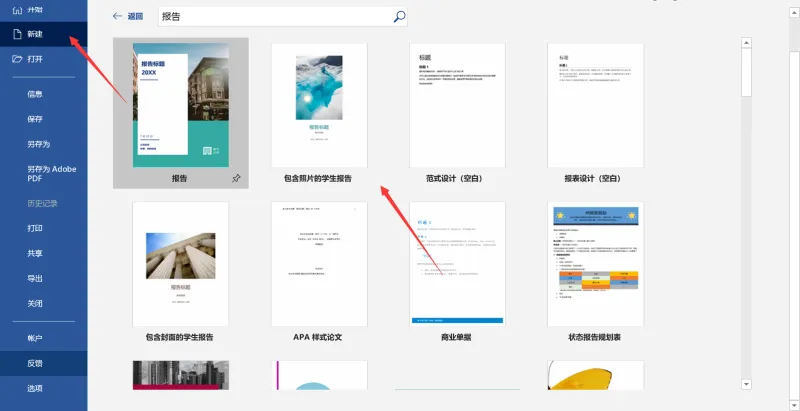
Task: Click the 商业单据 caption
Action: 456,337
